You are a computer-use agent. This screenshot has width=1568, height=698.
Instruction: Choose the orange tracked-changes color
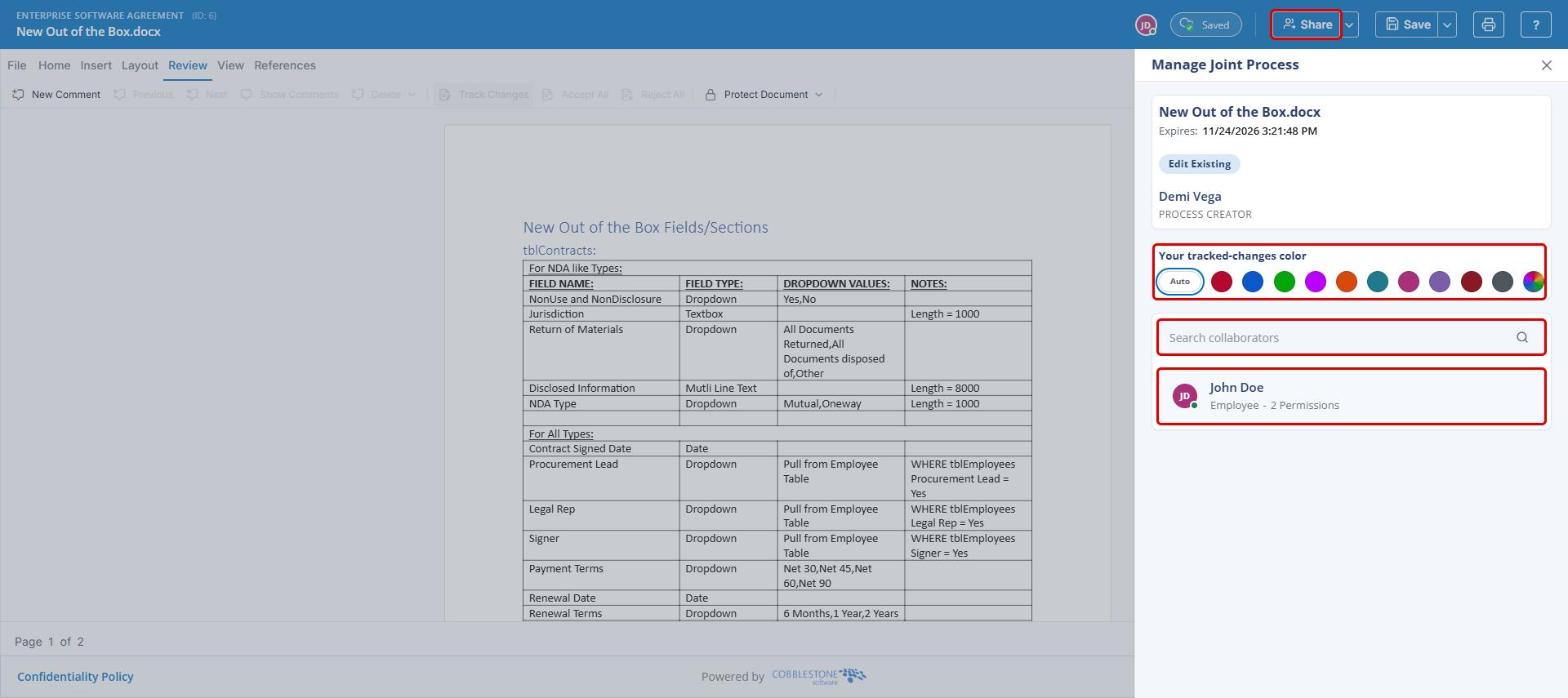[1346, 282]
